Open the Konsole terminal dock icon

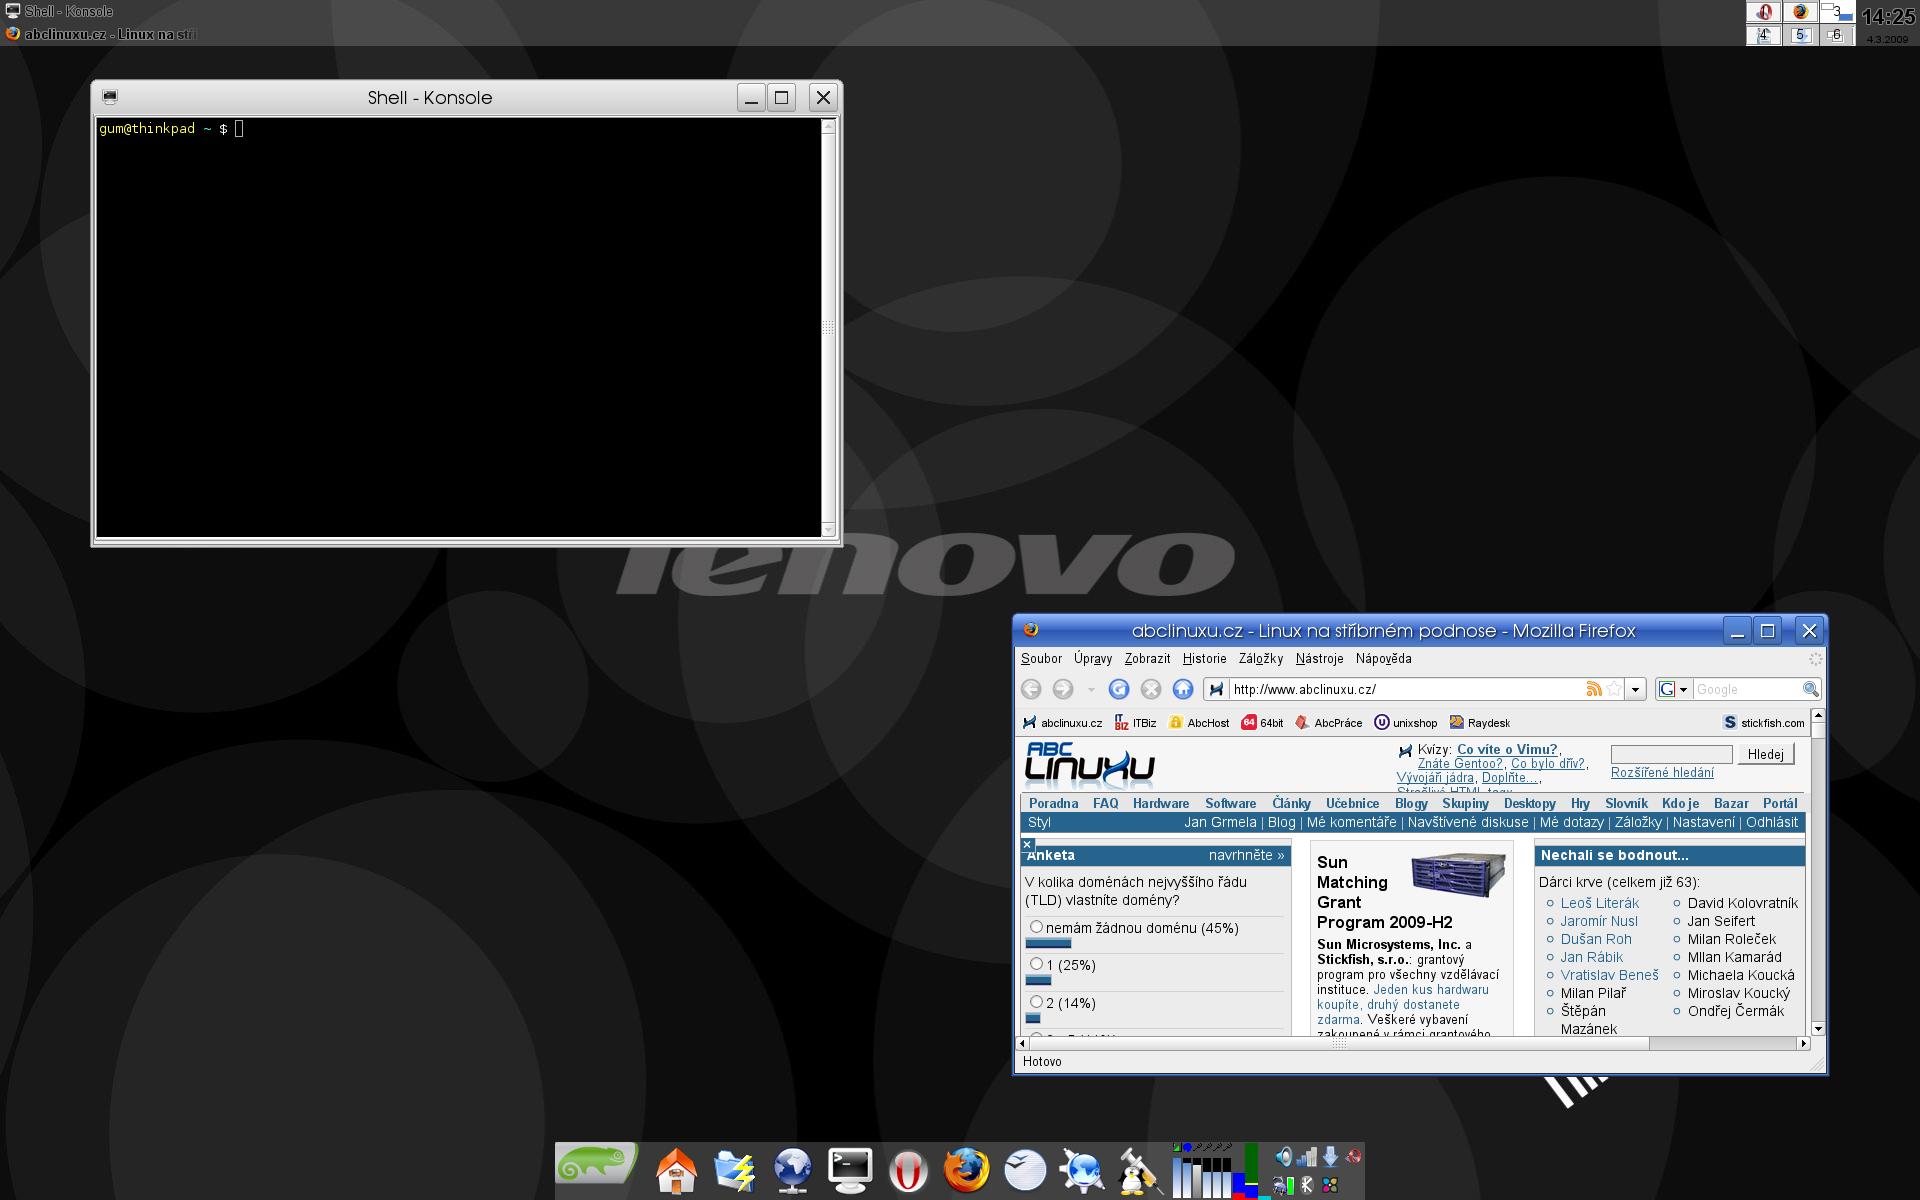point(850,1170)
